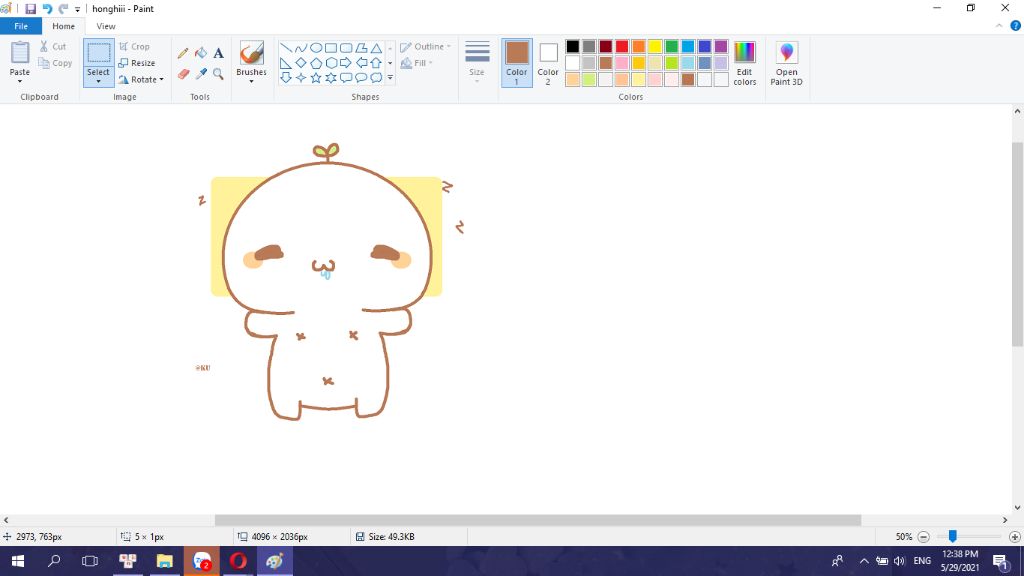Pick the yellow color swatch
1024x576 pixels.
tap(655, 46)
